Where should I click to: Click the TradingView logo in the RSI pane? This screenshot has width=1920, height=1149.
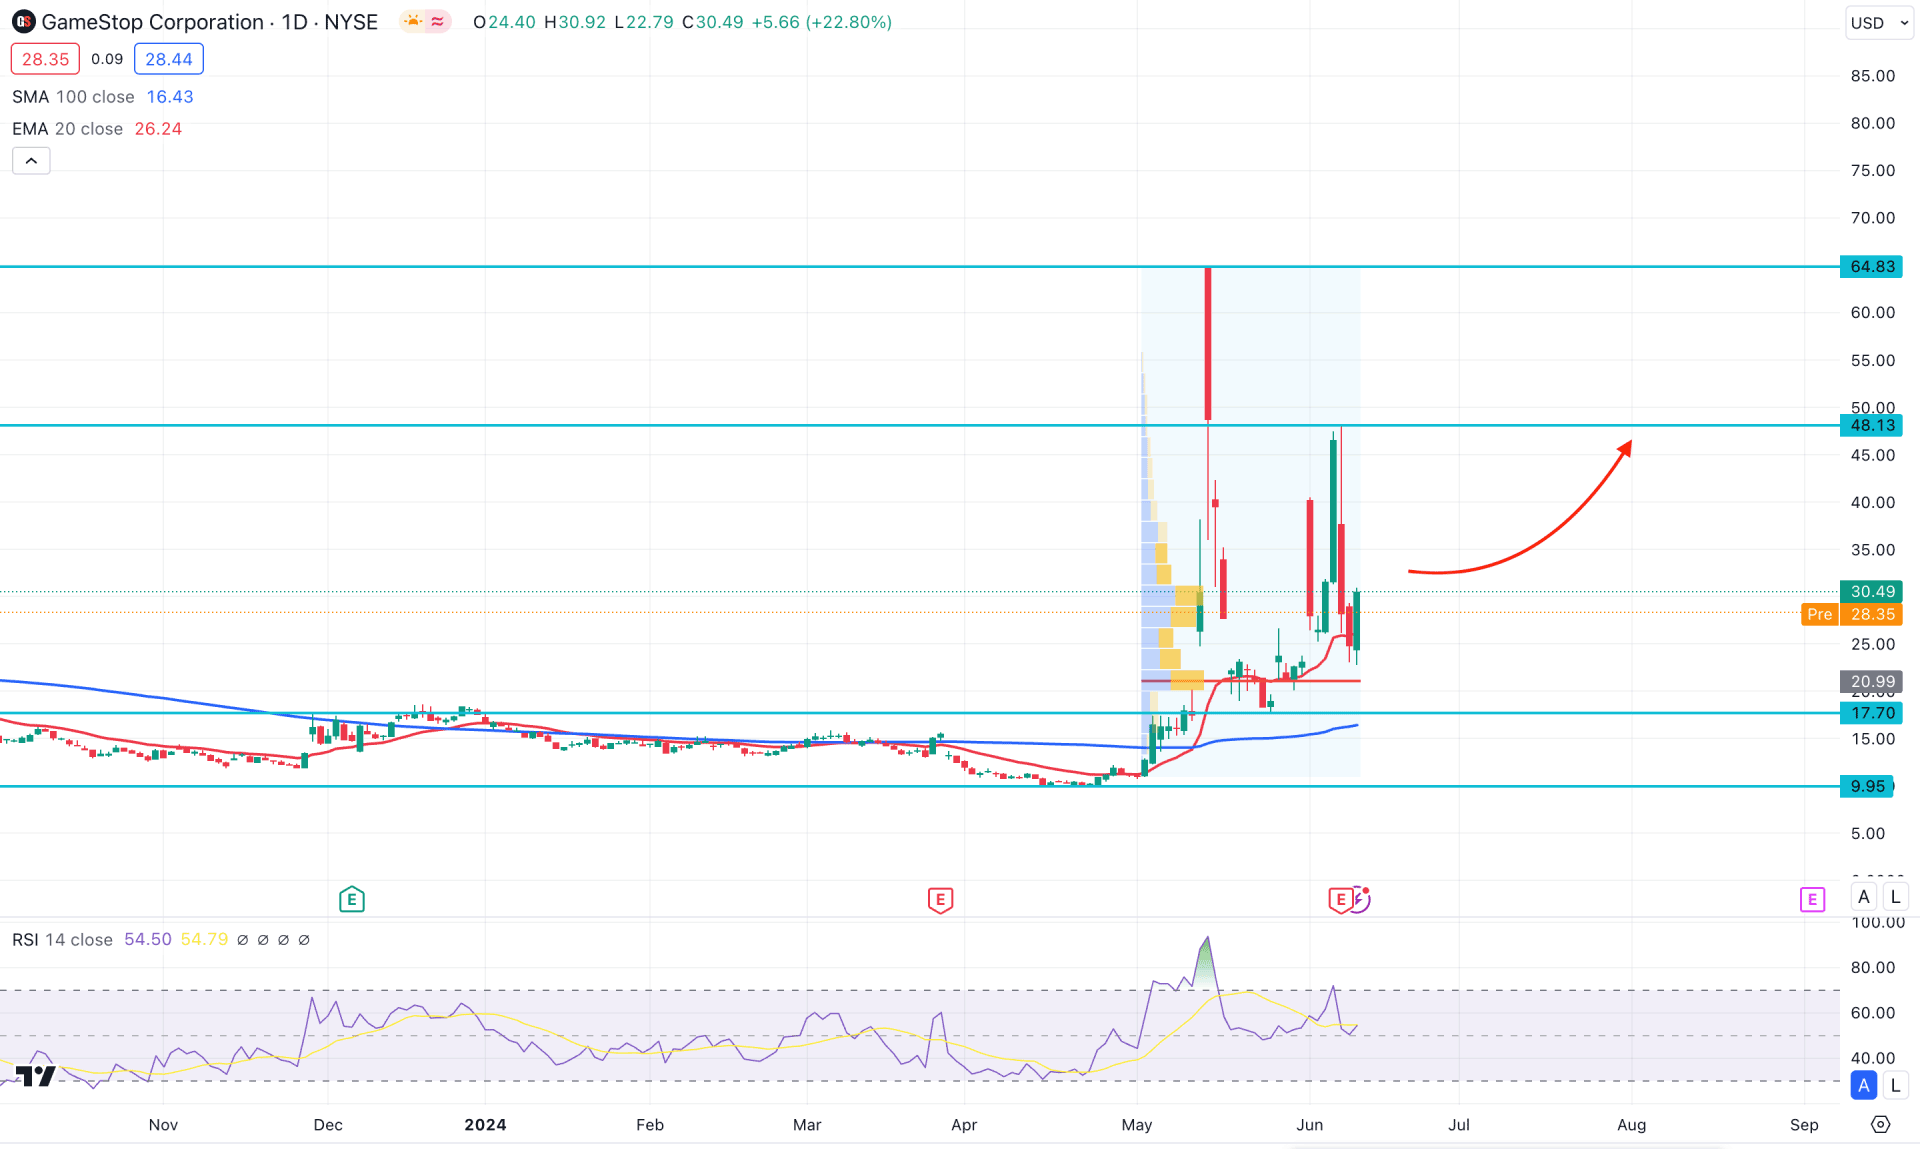pyautogui.click(x=35, y=1076)
